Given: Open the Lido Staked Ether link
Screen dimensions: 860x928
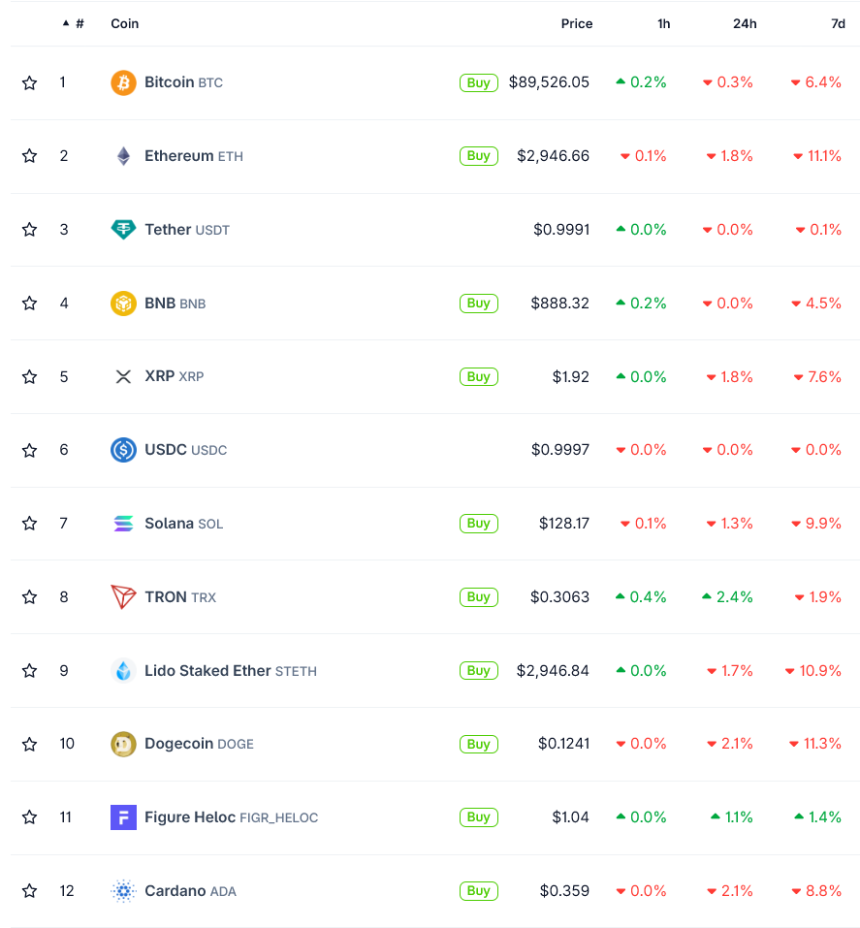Looking at the screenshot, I should [x=208, y=671].
